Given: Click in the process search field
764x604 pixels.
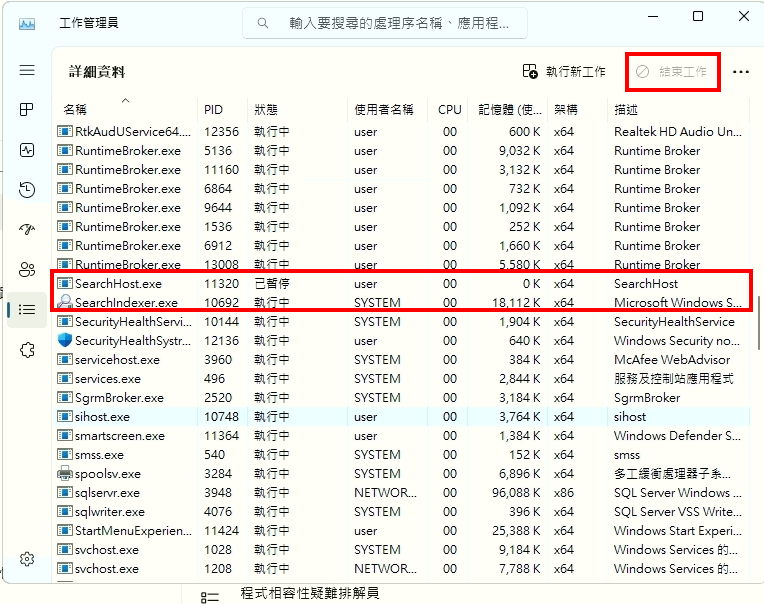Looking at the screenshot, I should click(385, 23).
